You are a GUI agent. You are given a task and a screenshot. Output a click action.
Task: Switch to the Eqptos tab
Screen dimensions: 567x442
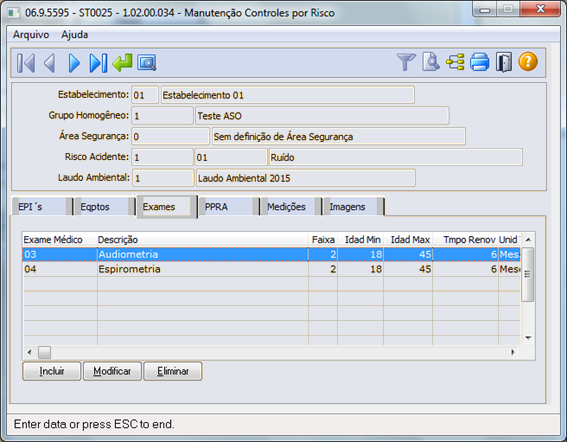click(104, 207)
